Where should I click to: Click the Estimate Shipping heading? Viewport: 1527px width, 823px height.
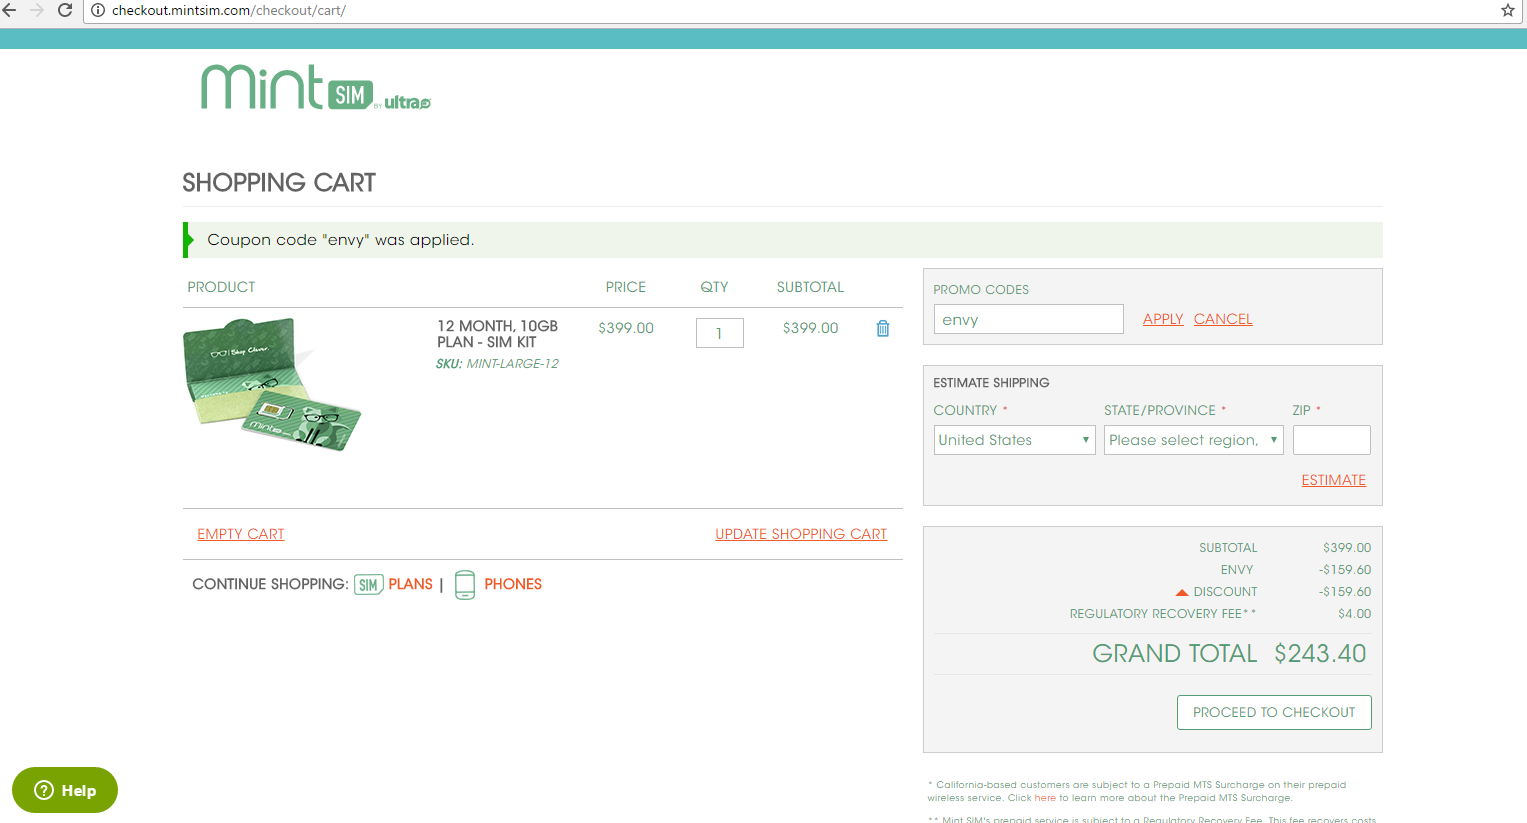coord(991,383)
